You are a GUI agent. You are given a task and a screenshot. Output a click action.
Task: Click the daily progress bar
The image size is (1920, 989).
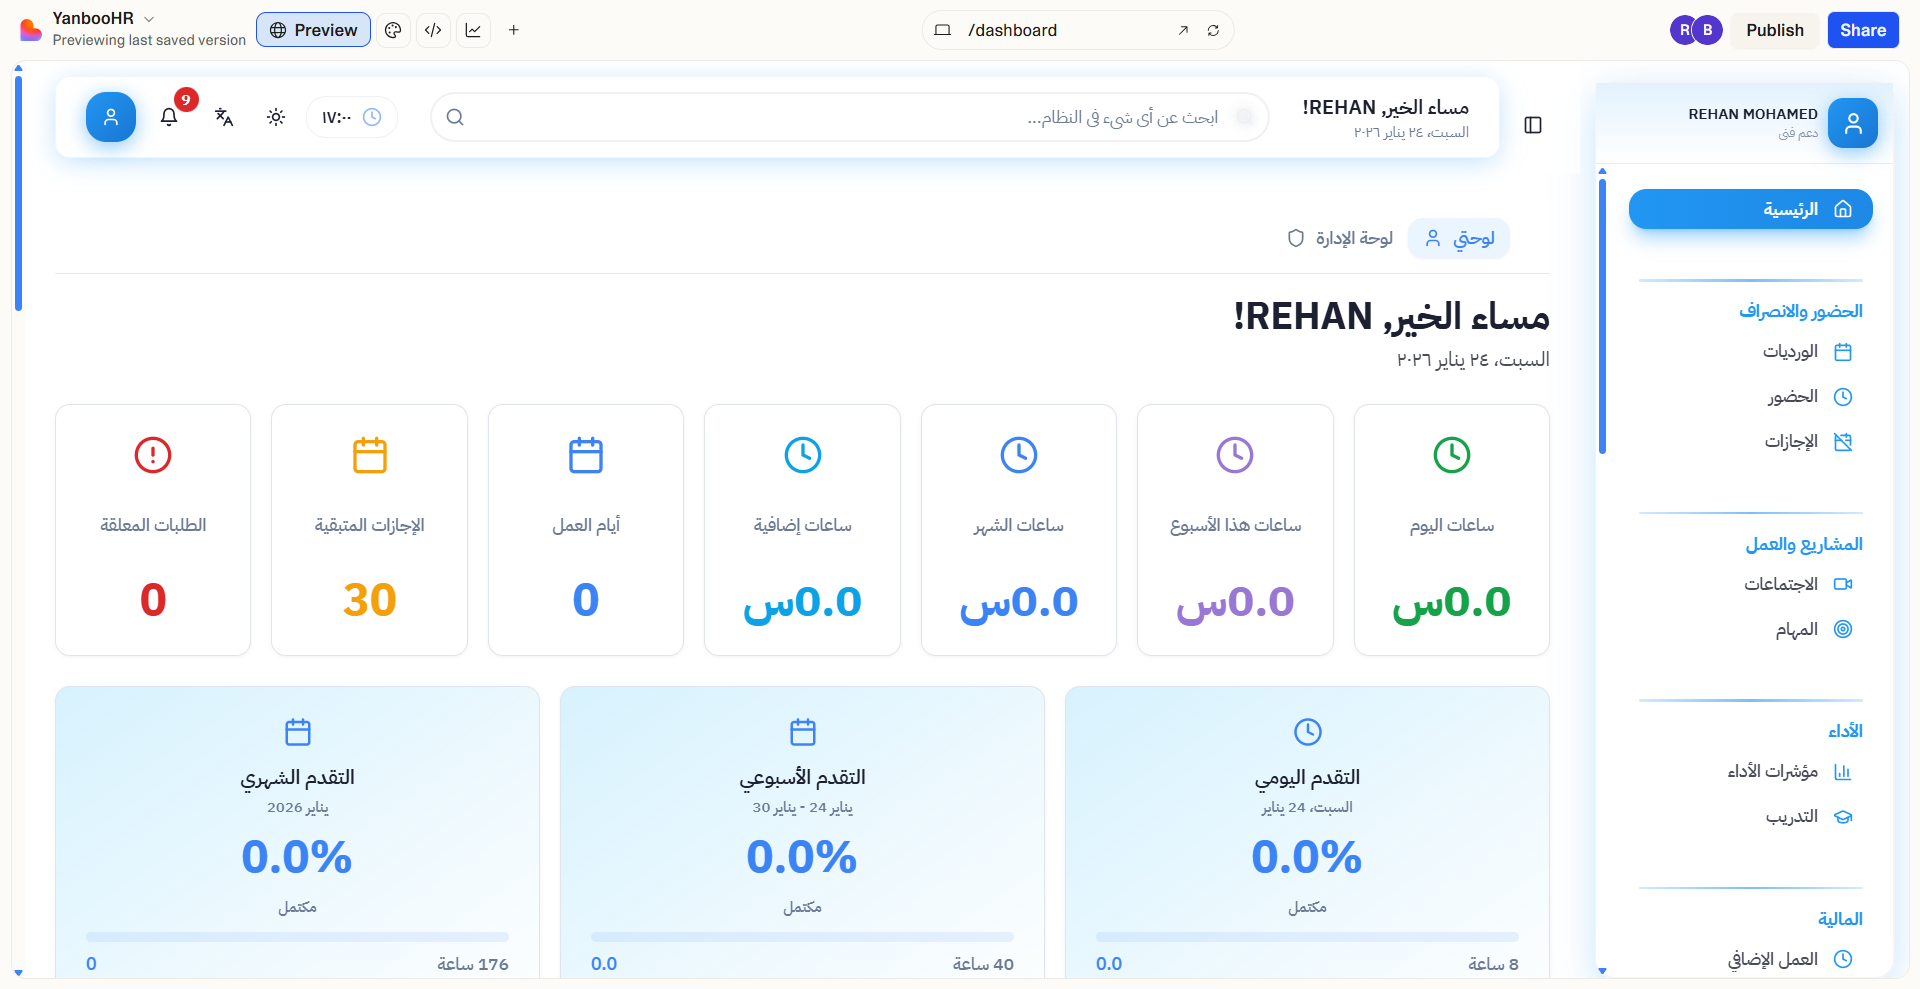[x=1307, y=937]
